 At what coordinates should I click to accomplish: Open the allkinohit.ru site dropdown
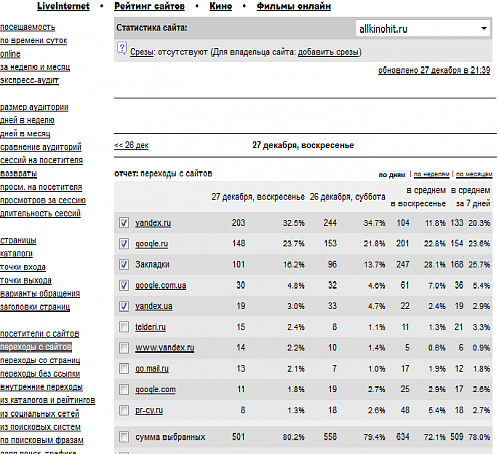click(x=423, y=29)
